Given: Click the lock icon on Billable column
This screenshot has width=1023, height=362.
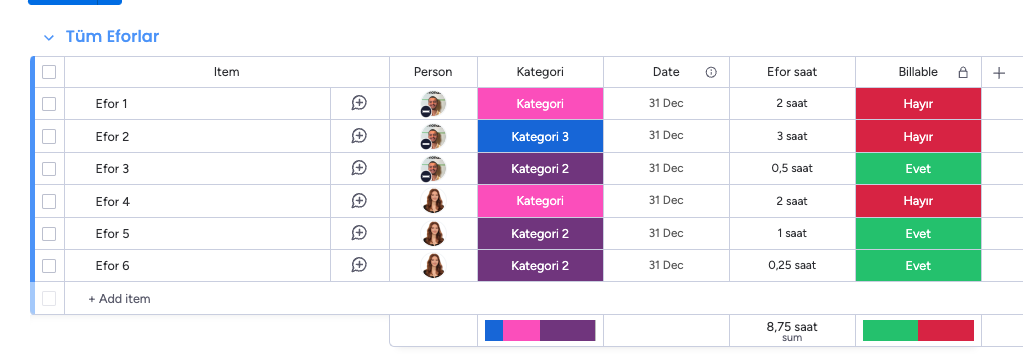Looking at the screenshot, I should click(963, 72).
